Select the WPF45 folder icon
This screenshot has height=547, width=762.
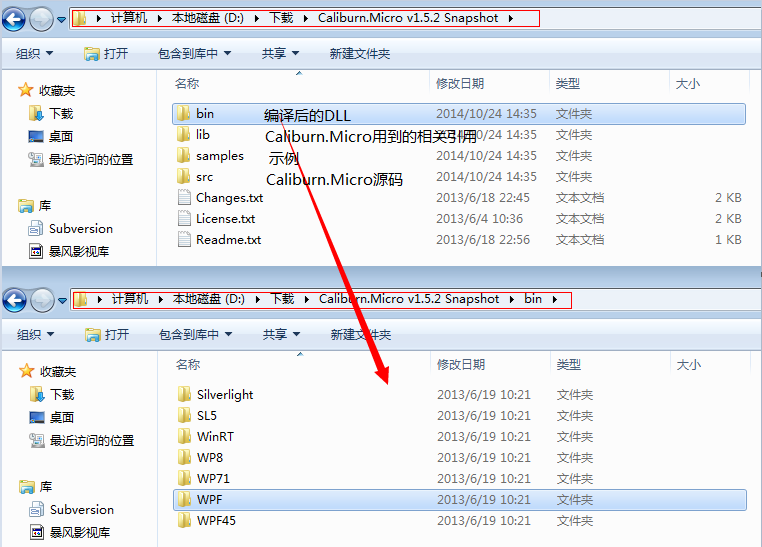click(x=185, y=520)
